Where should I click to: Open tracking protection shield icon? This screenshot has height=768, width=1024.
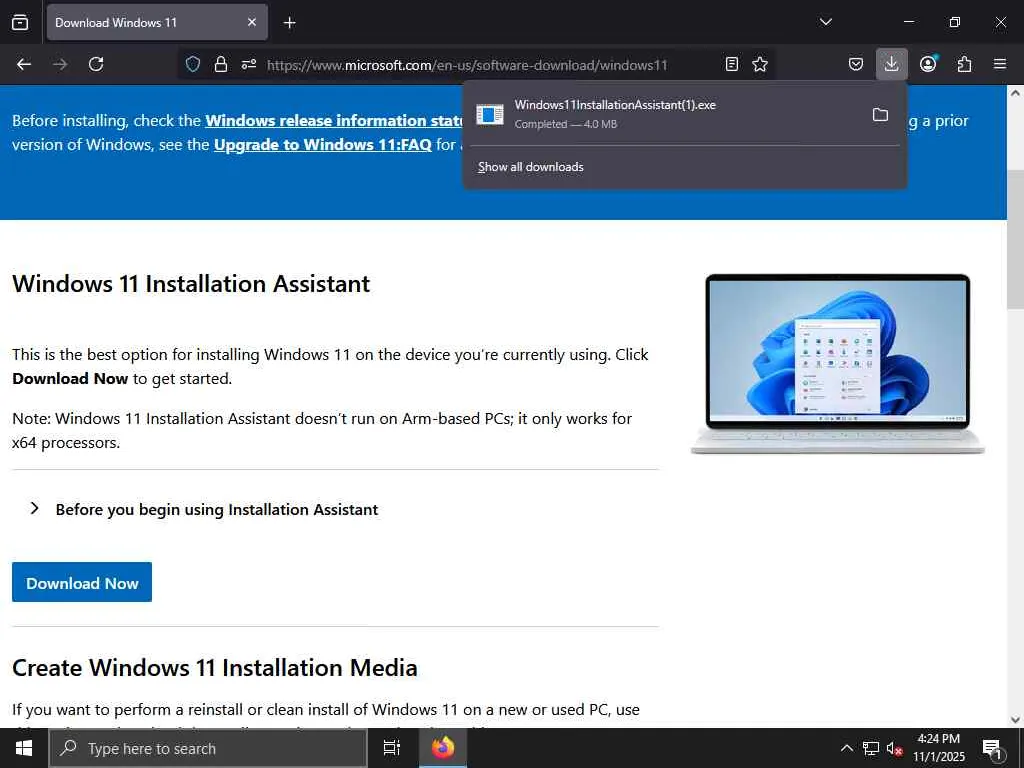coord(193,64)
